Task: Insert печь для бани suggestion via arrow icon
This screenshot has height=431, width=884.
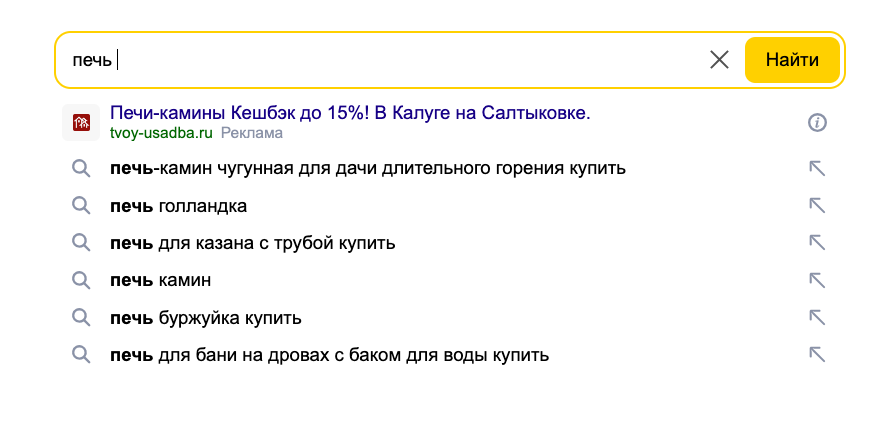Action: 817,355
